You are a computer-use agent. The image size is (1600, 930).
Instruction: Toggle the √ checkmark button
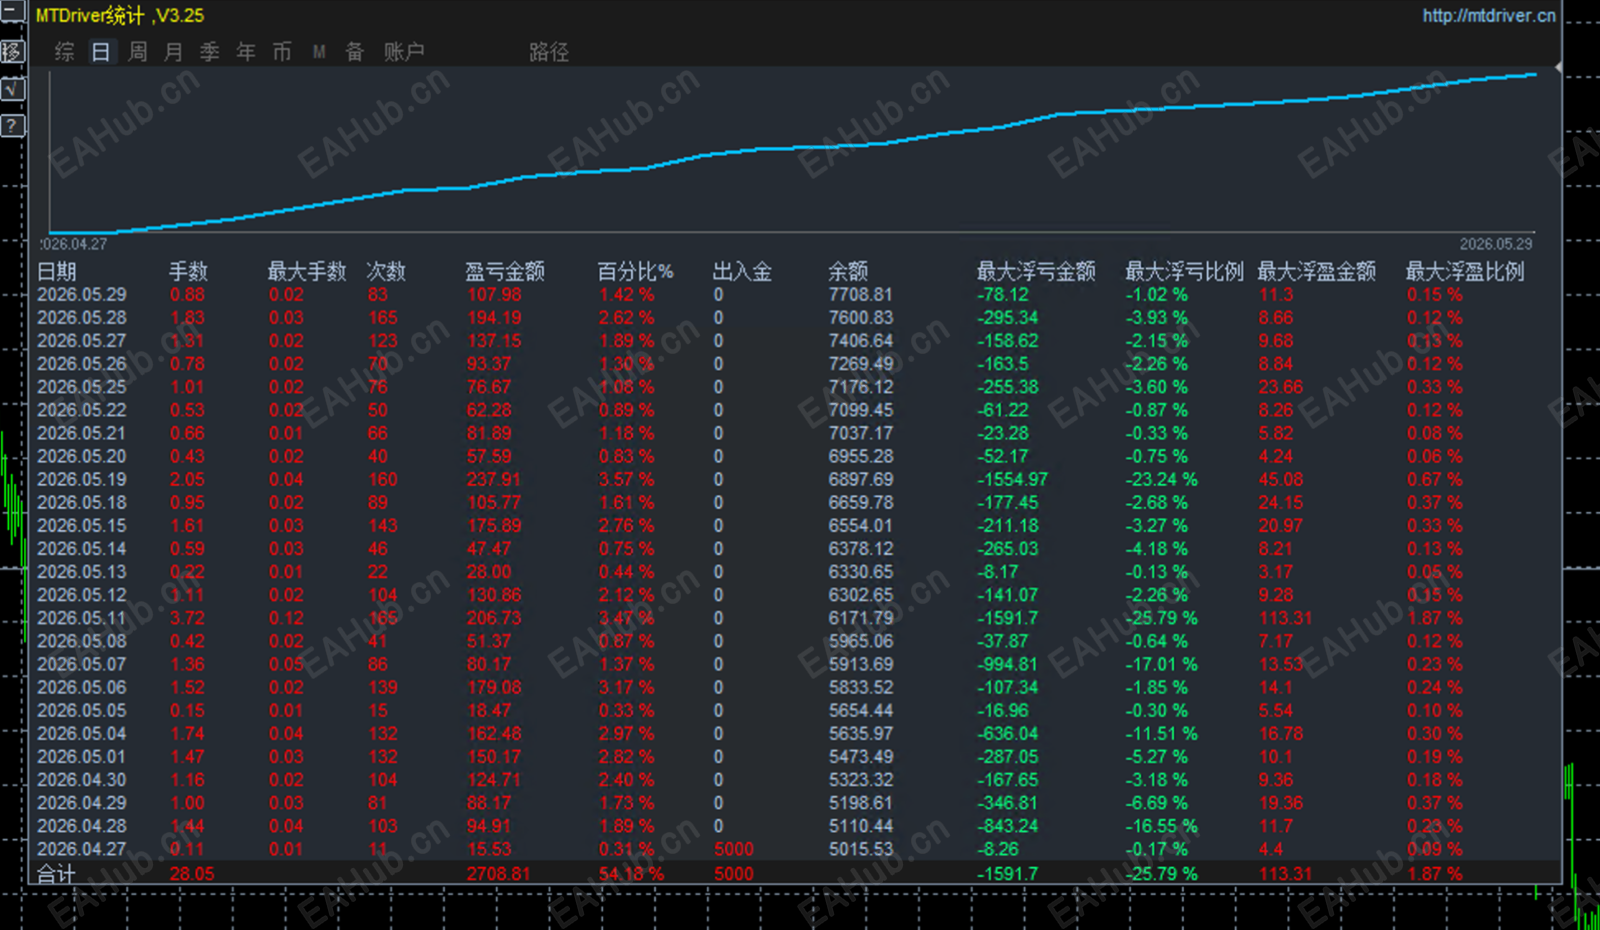tap(12, 89)
